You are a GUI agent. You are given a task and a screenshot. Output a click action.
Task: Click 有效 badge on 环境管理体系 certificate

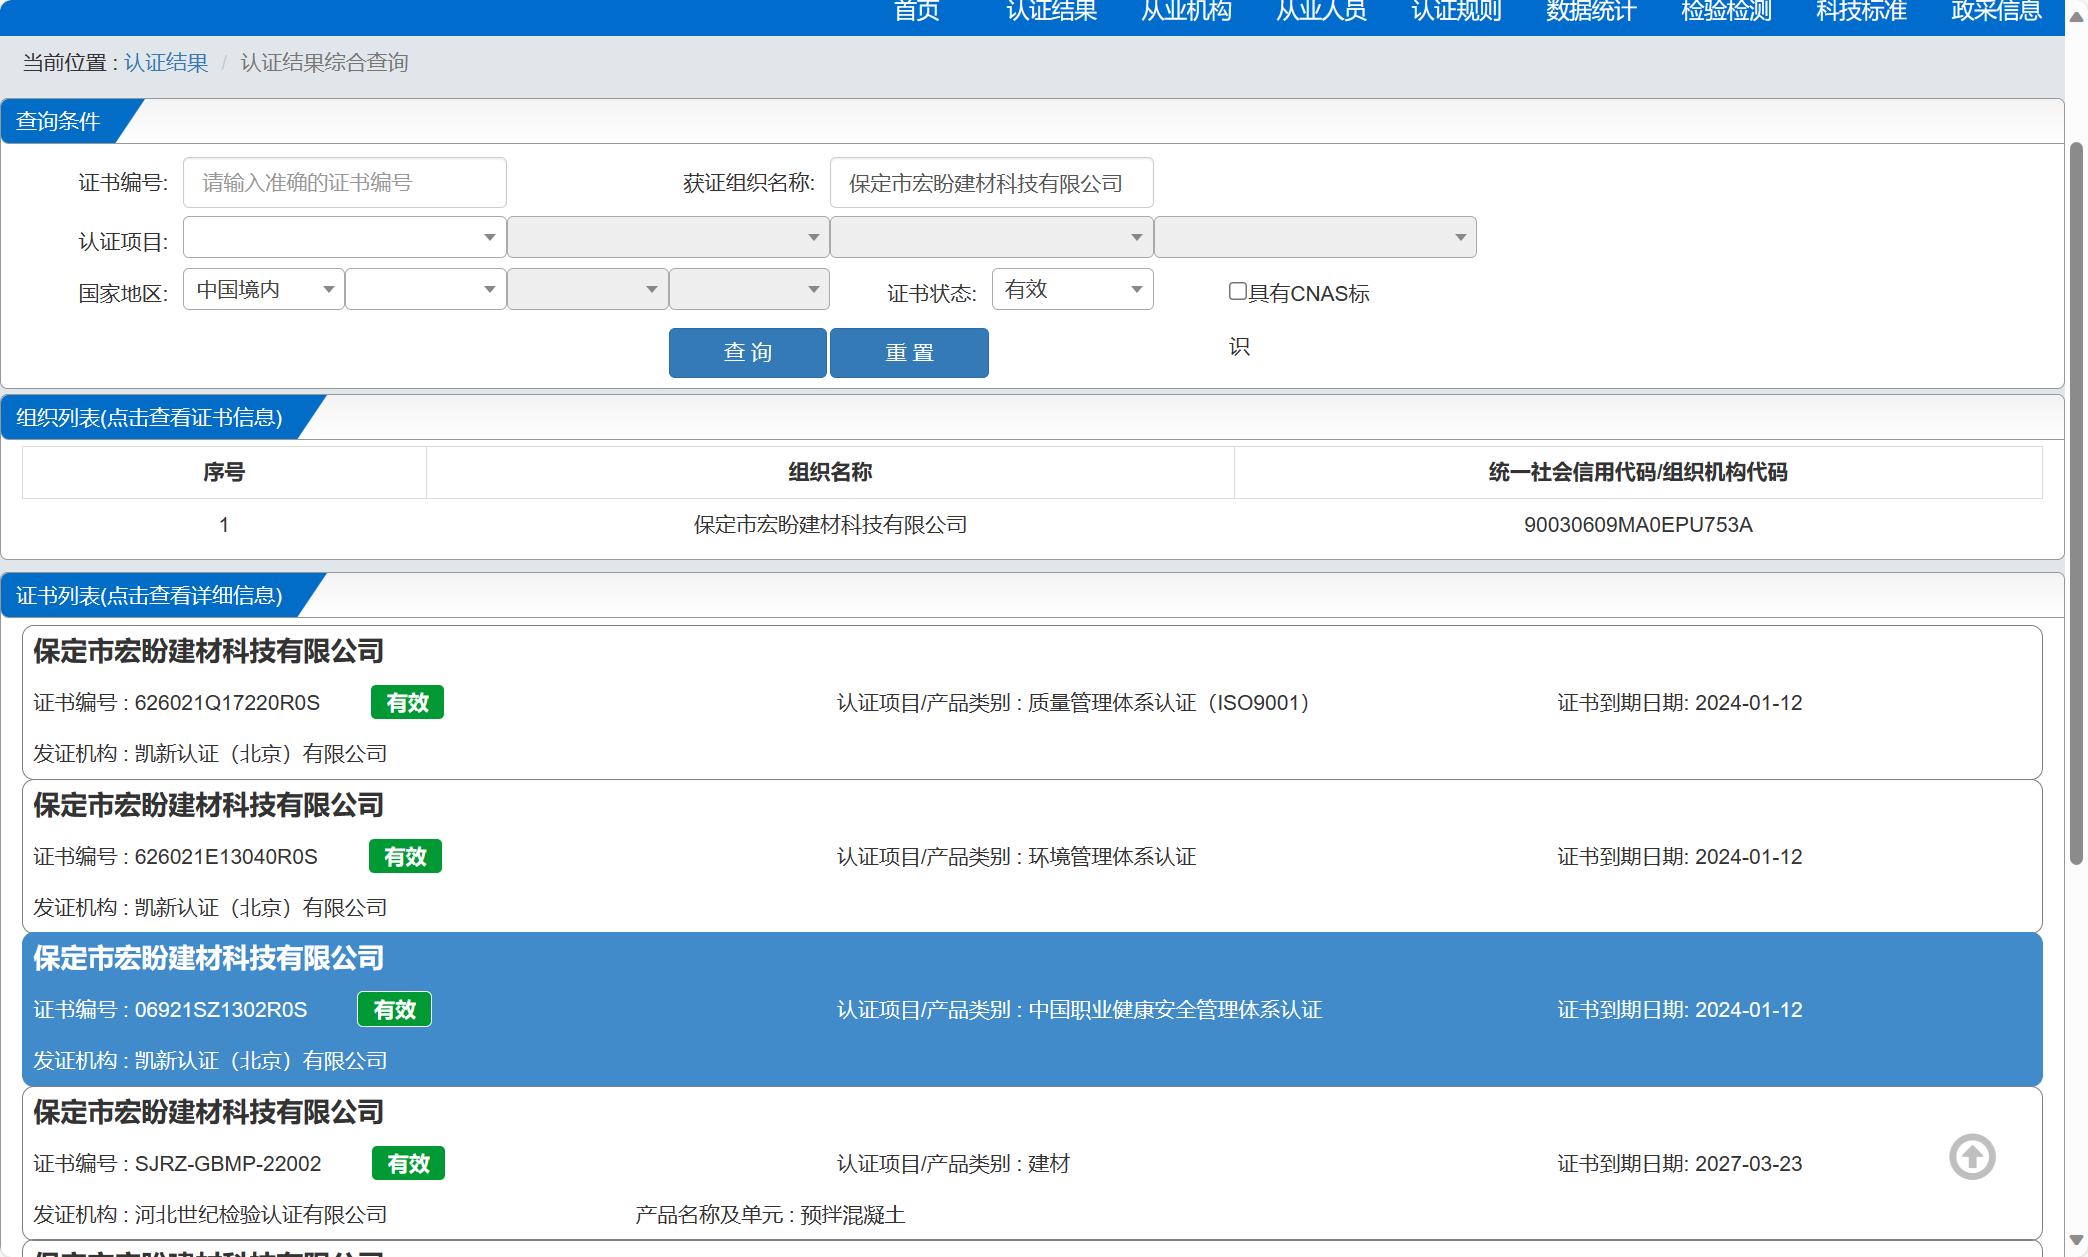click(x=405, y=857)
